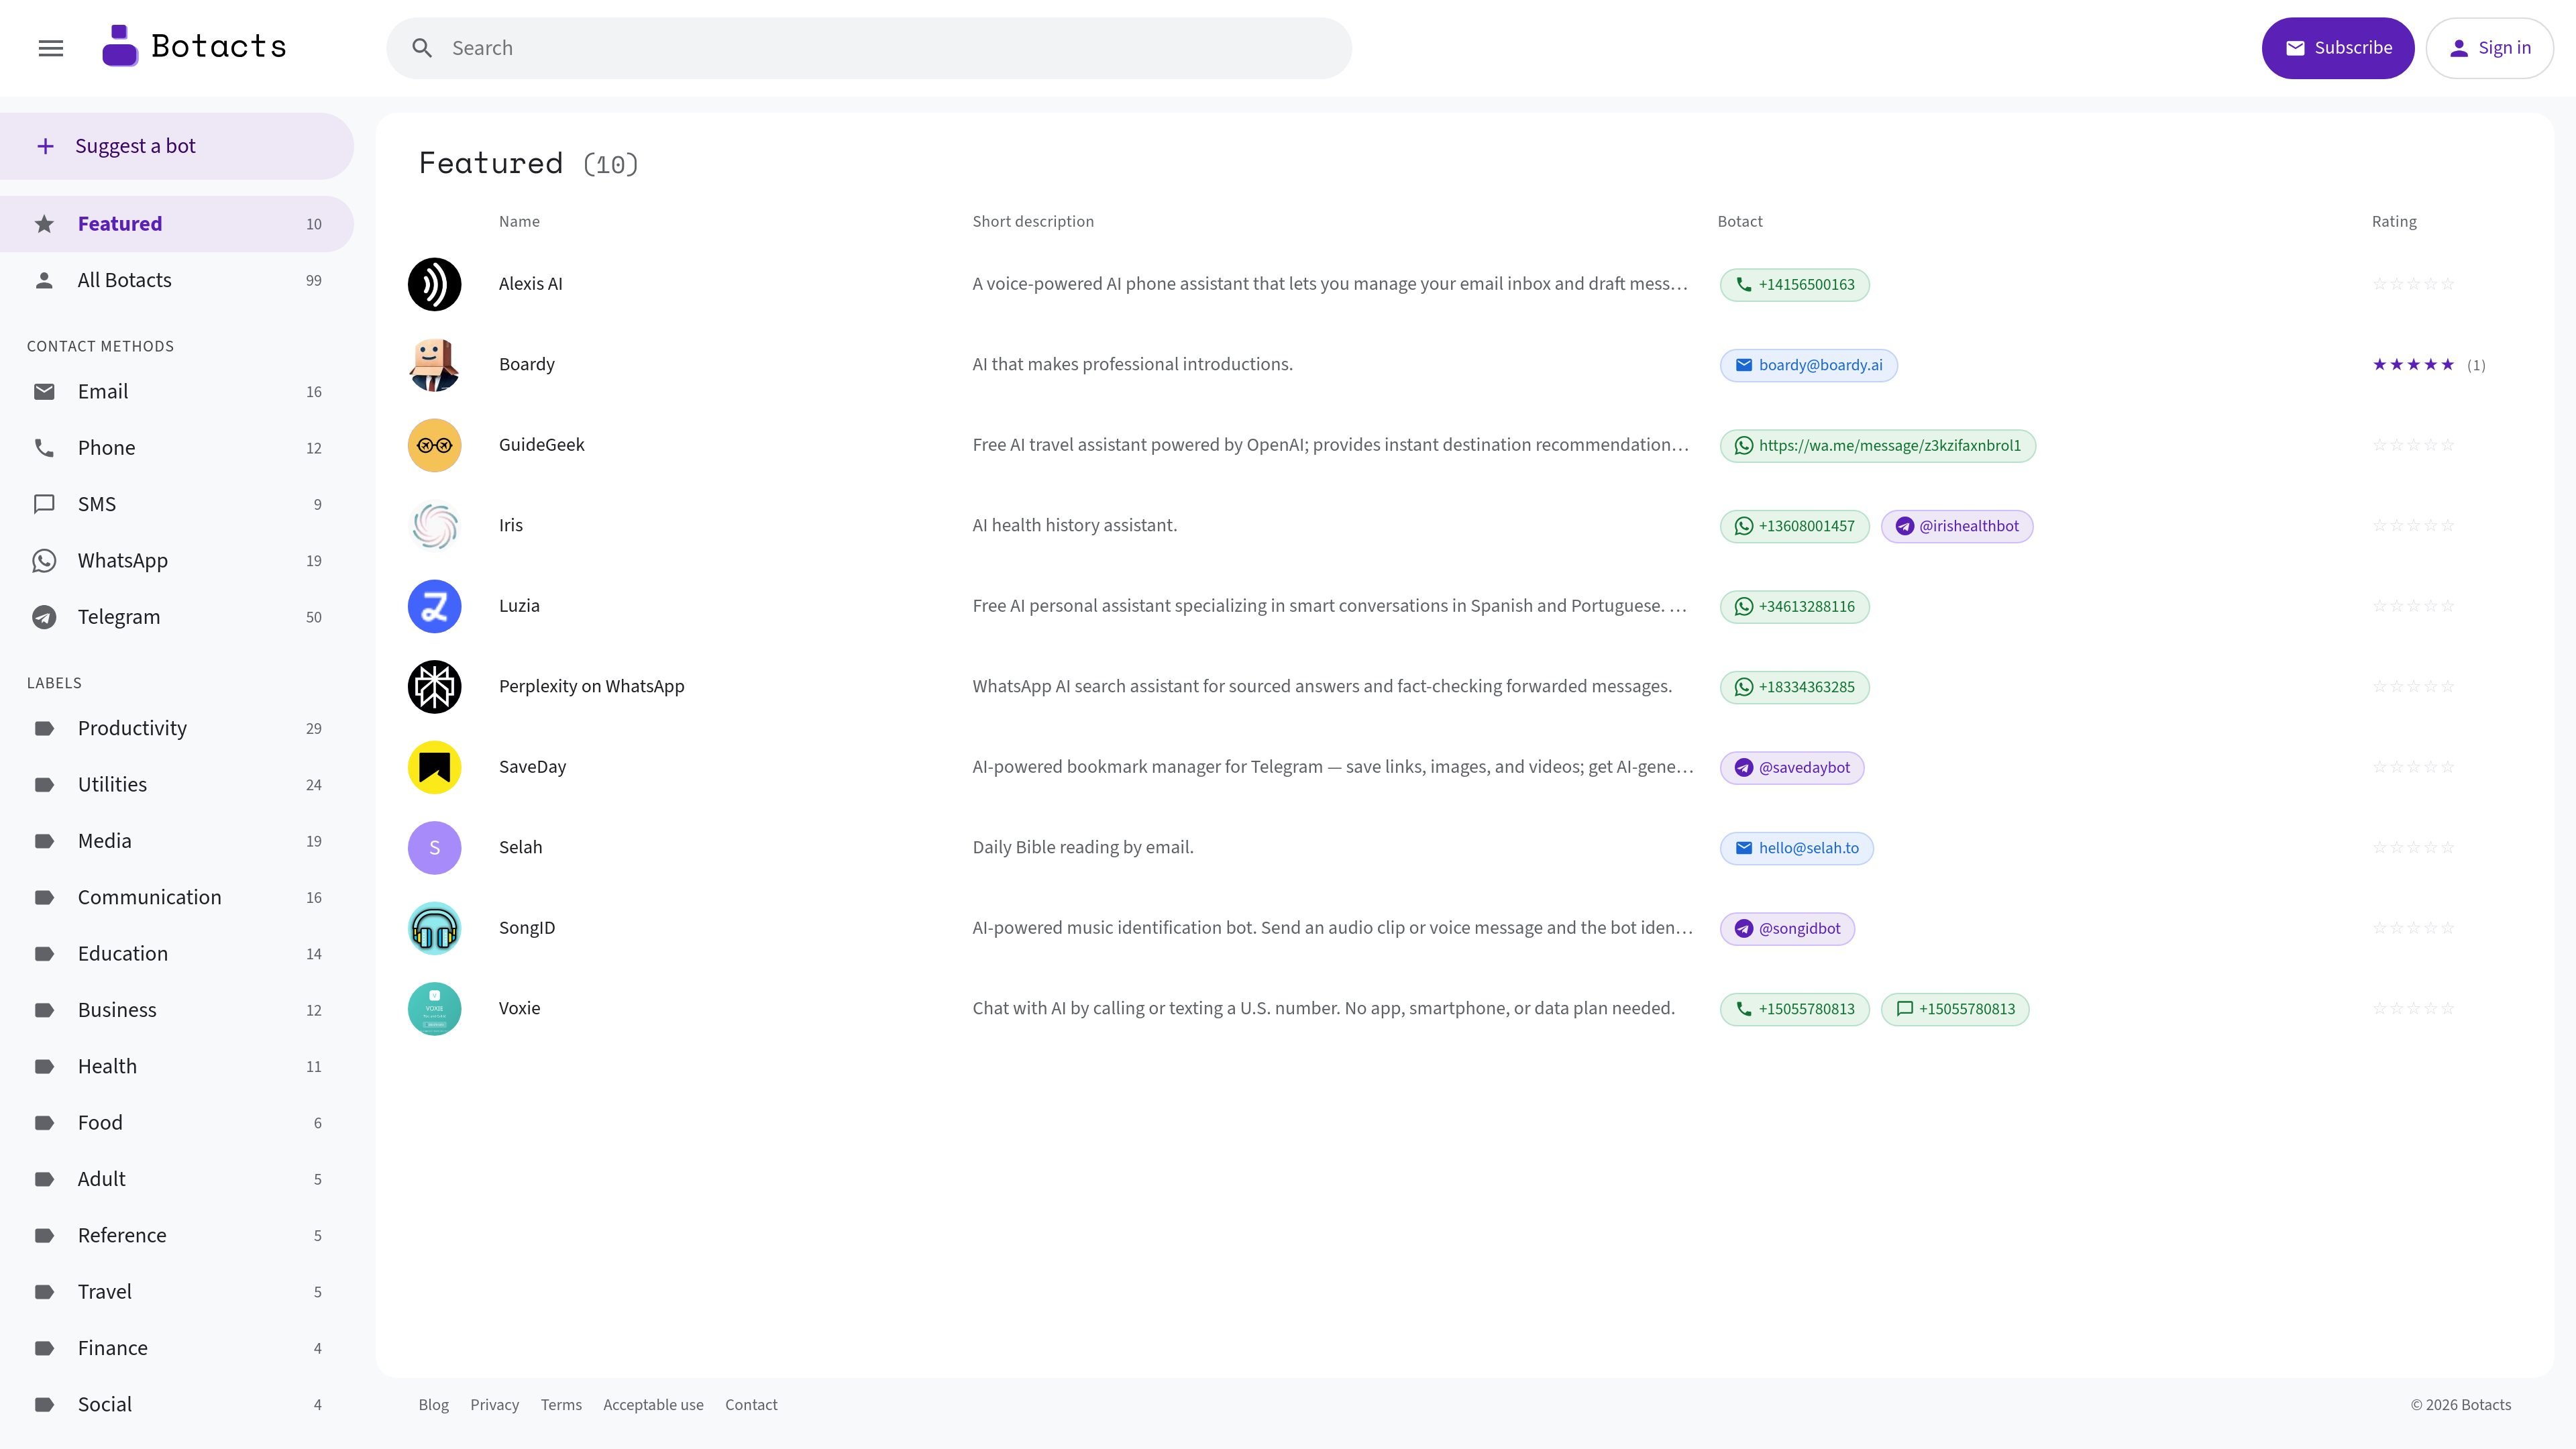Image resolution: width=2576 pixels, height=1449 pixels.
Task: Click the Rating column header
Action: tap(2394, 222)
